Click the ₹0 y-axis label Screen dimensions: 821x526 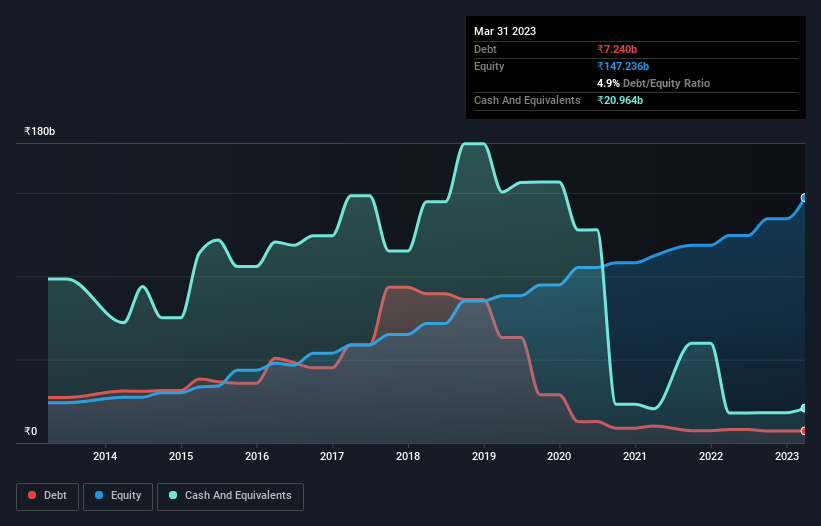30,431
